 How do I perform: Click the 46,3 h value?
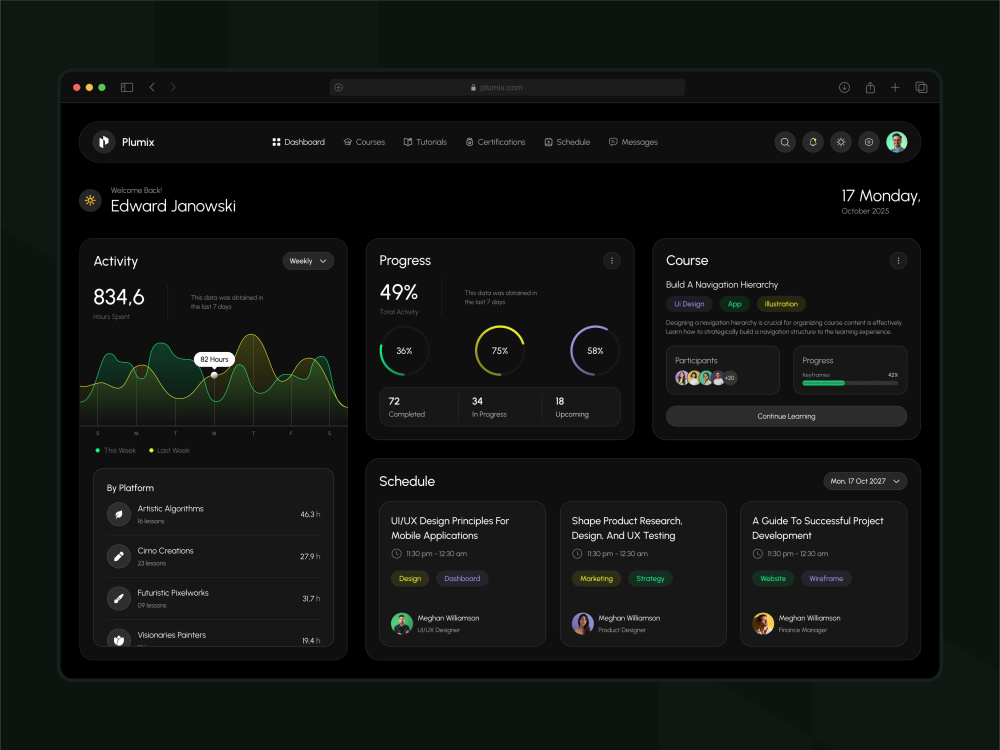tap(310, 514)
